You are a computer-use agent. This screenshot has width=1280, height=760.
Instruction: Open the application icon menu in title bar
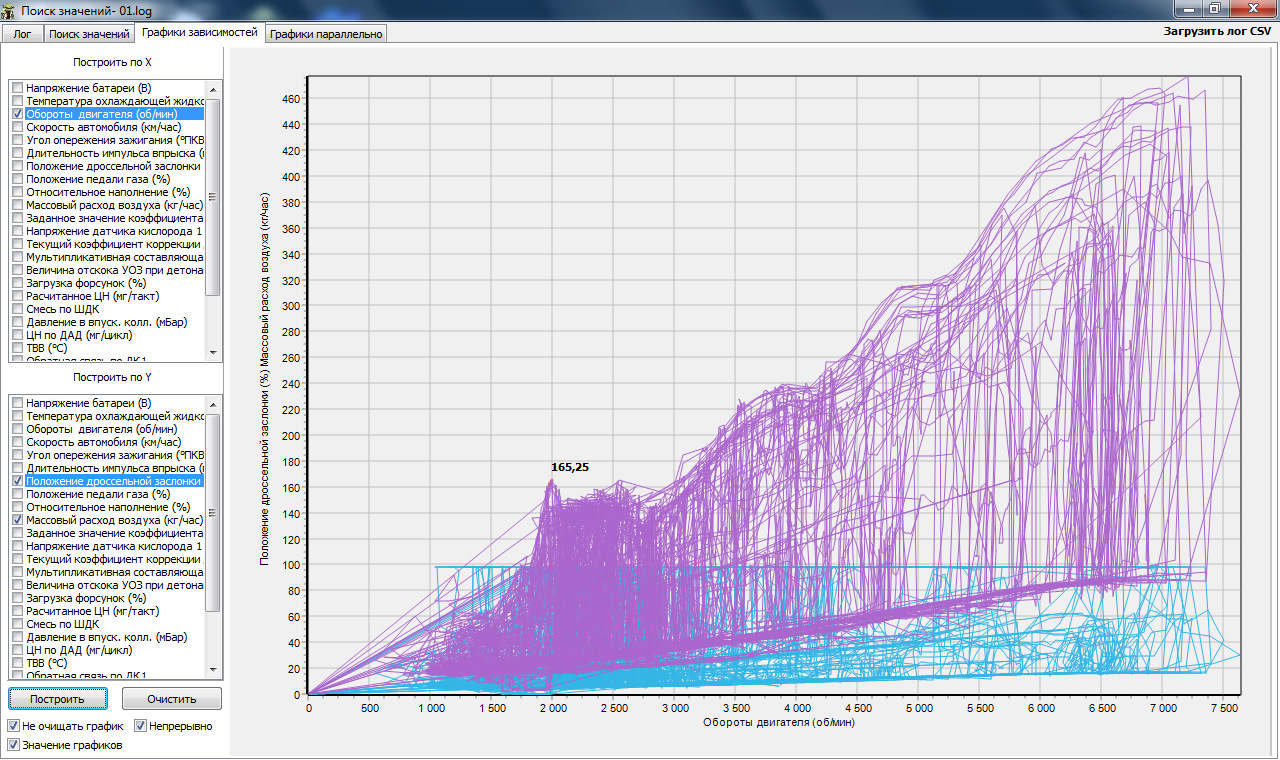click(x=9, y=9)
